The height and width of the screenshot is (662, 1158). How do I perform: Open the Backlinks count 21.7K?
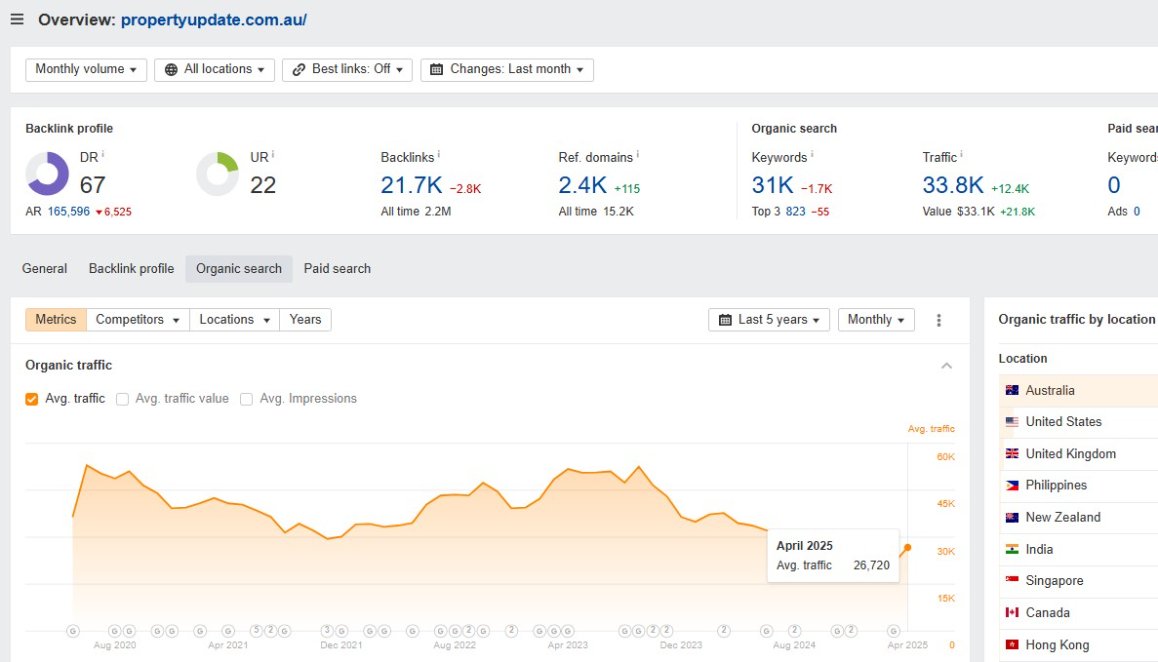click(411, 185)
